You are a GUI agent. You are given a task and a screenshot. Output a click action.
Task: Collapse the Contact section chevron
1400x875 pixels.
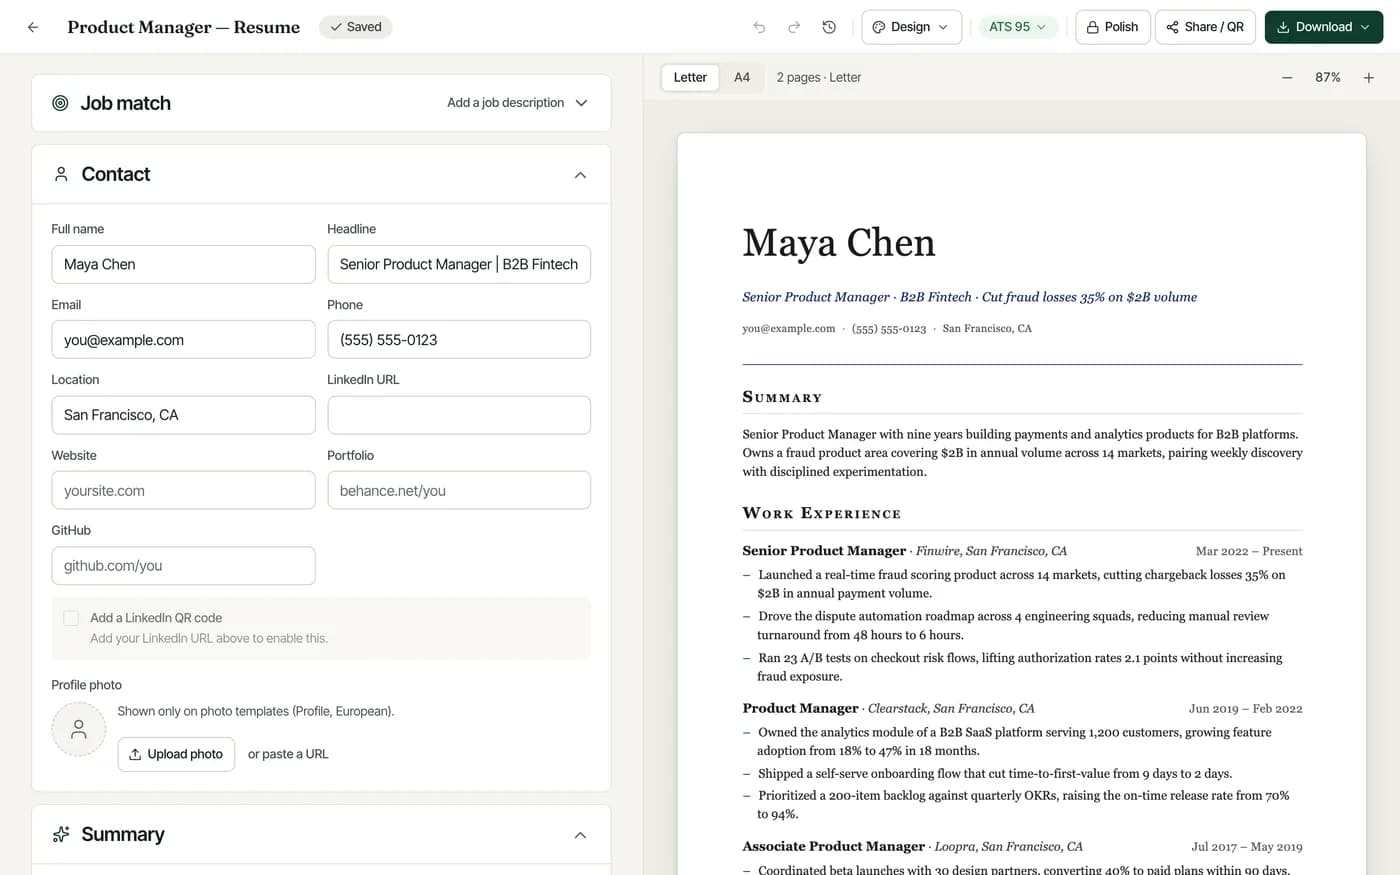[x=580, y=175]
